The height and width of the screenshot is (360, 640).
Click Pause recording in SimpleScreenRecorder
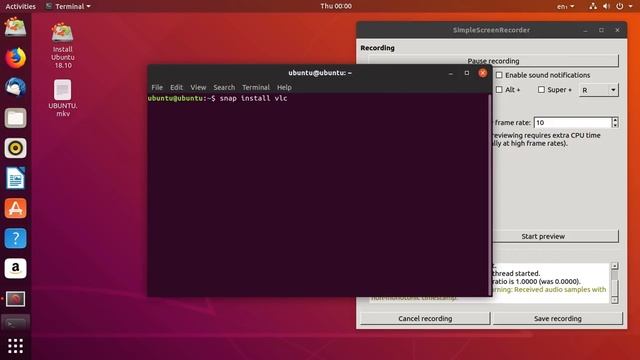pyautogui.click(x=493, y=61)
